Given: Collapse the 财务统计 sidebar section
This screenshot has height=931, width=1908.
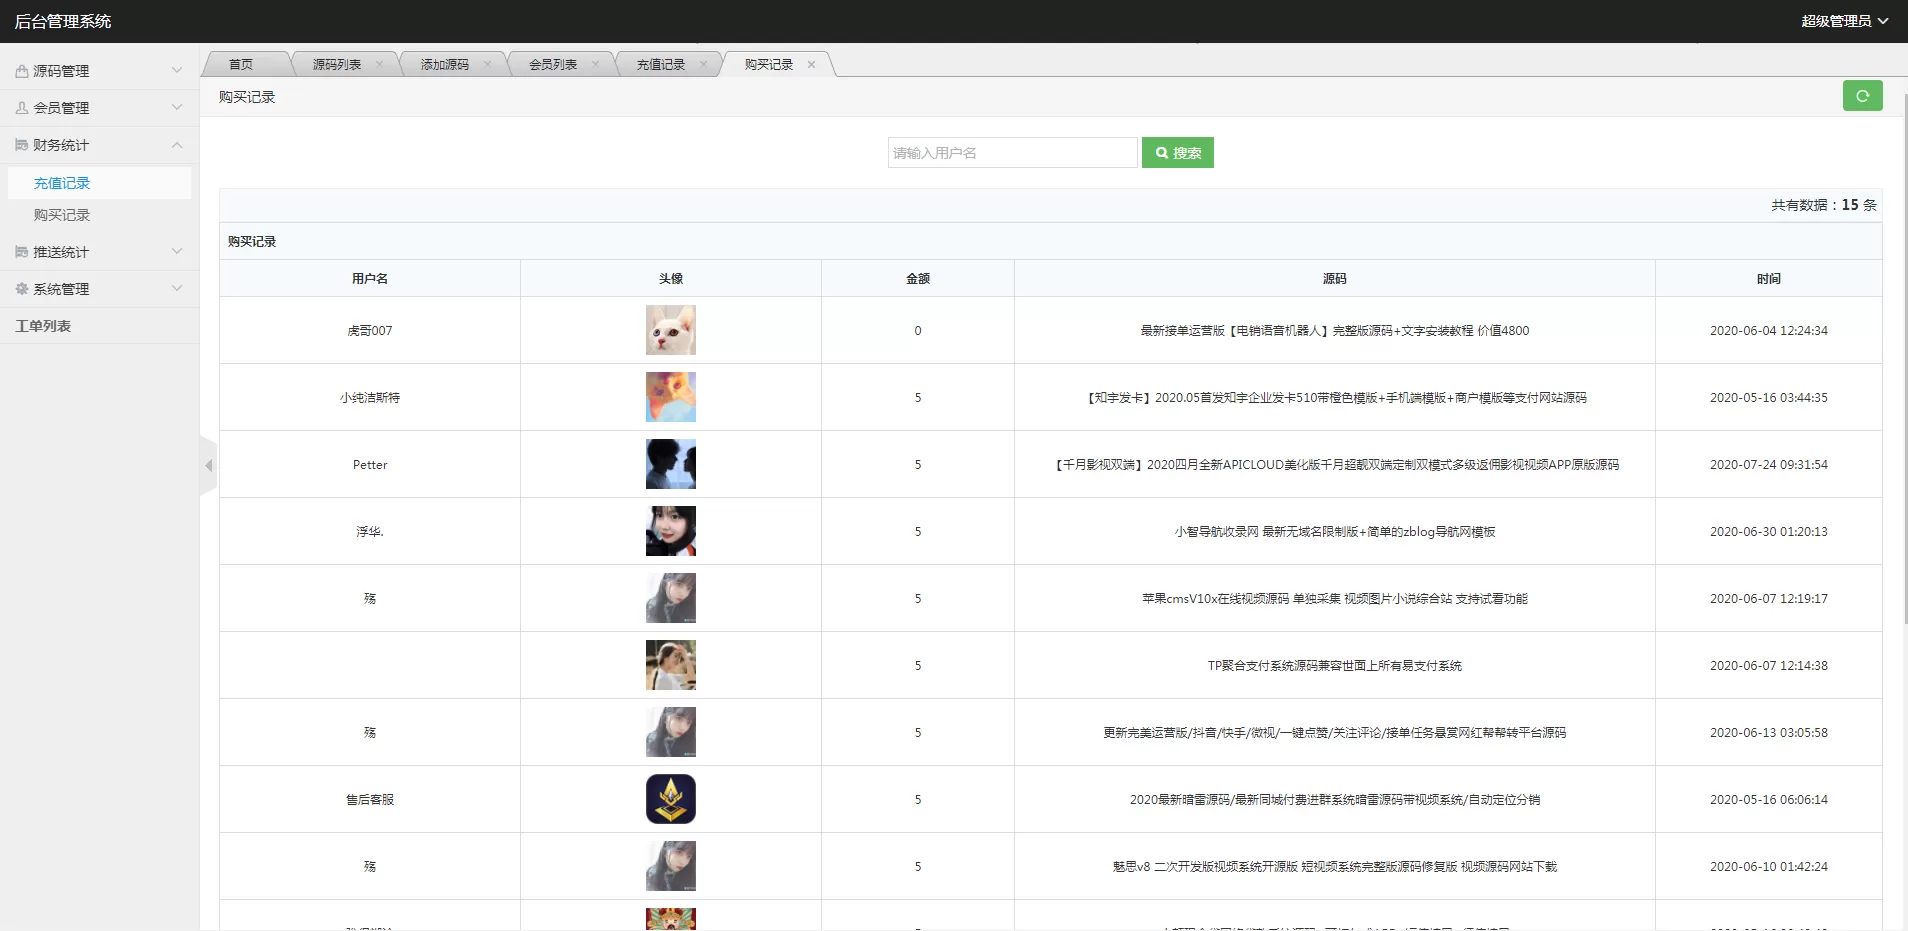Looking at the screenshot, I should pos(176,144).
